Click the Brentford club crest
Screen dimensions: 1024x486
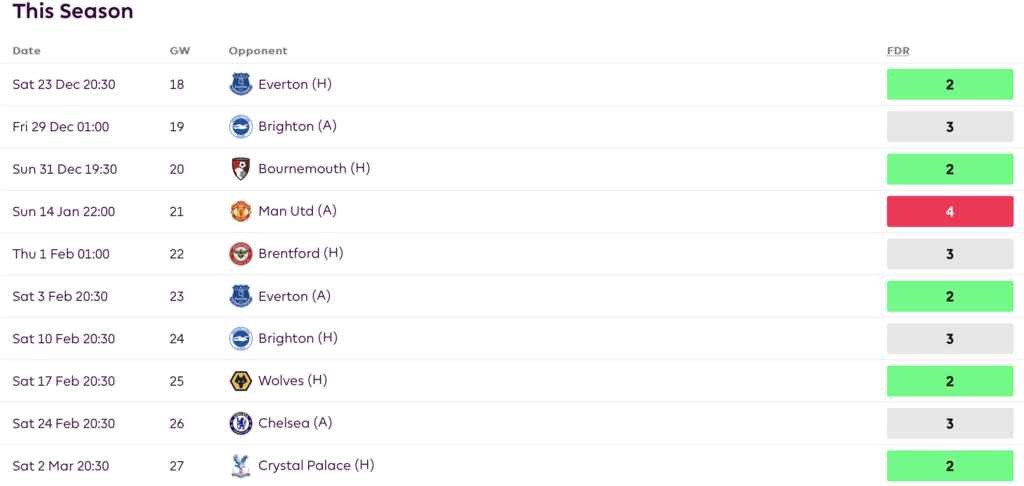click(x=240, y=254)
